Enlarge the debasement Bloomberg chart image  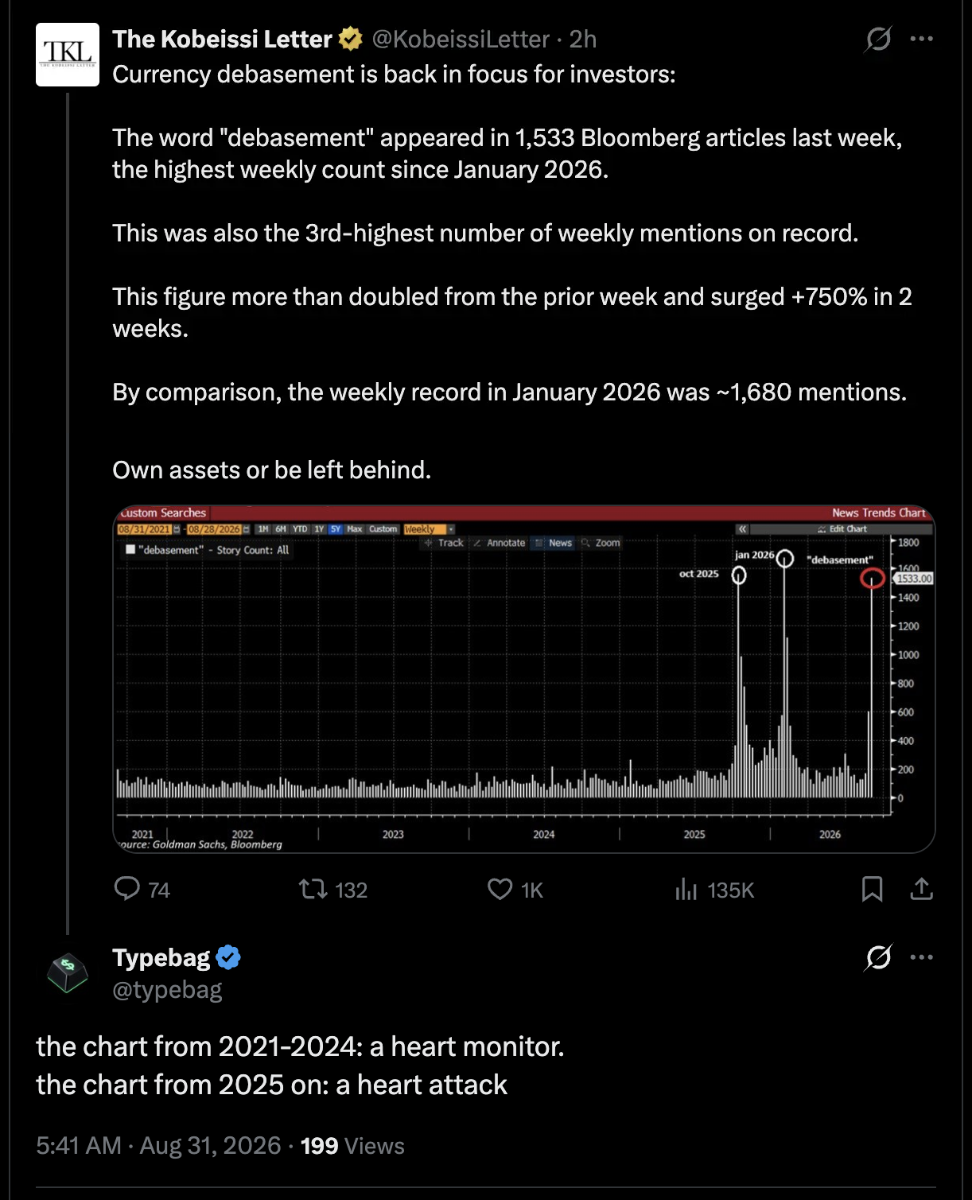(x=524, y=679)
